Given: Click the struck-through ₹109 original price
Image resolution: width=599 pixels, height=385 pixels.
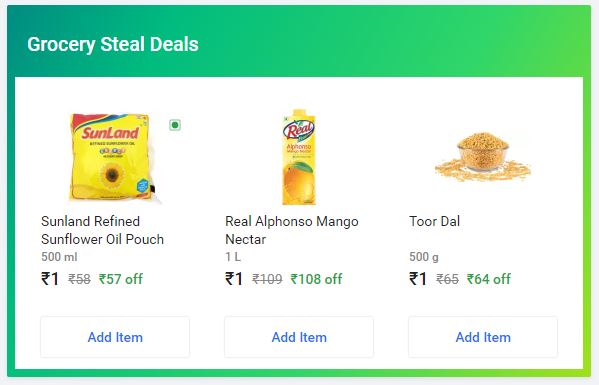Looking at the screenshot, I should [267, 280].
